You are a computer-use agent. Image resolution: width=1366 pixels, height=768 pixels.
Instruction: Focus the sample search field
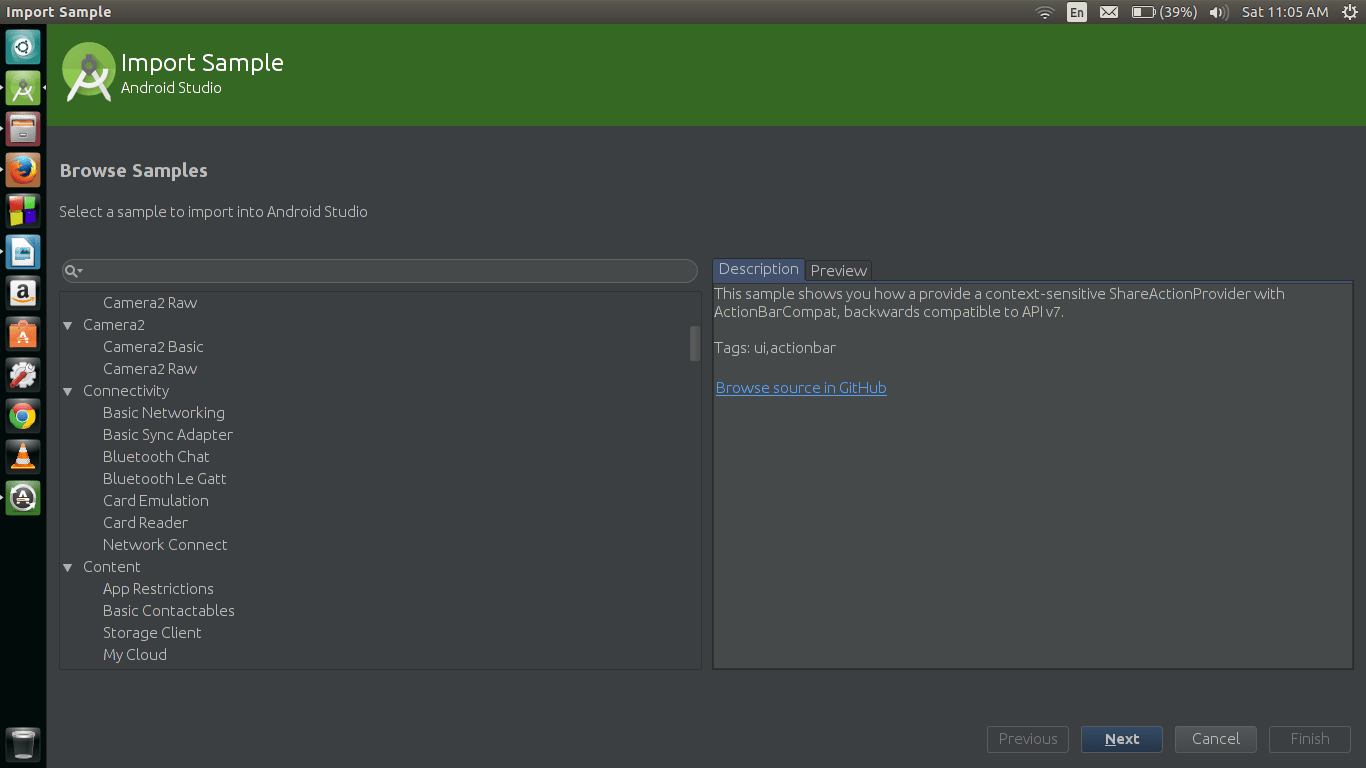(x=380, y=271)
